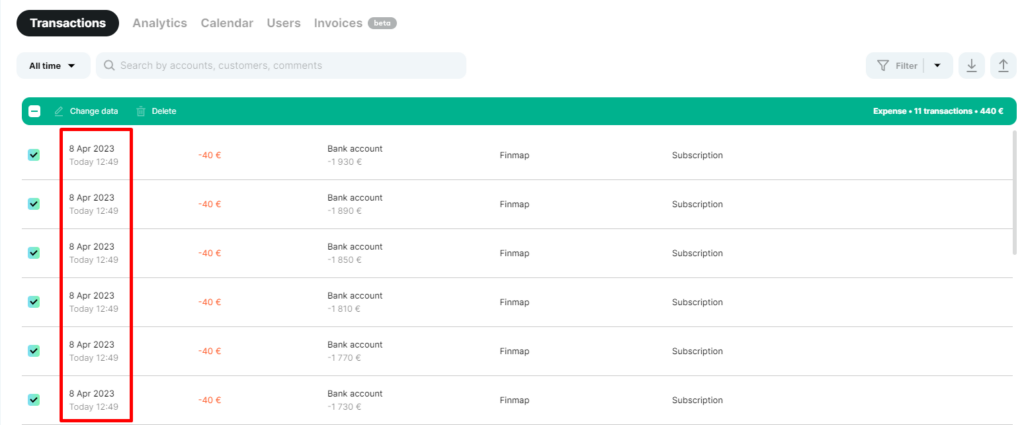Uncheck the row with balance -1 730 €
The height and width of the screenshot is (425, 1024).
point(34,400)
